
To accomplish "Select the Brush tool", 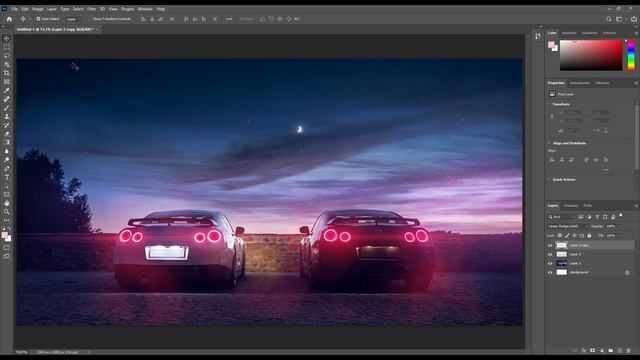I will click(7, 108).
